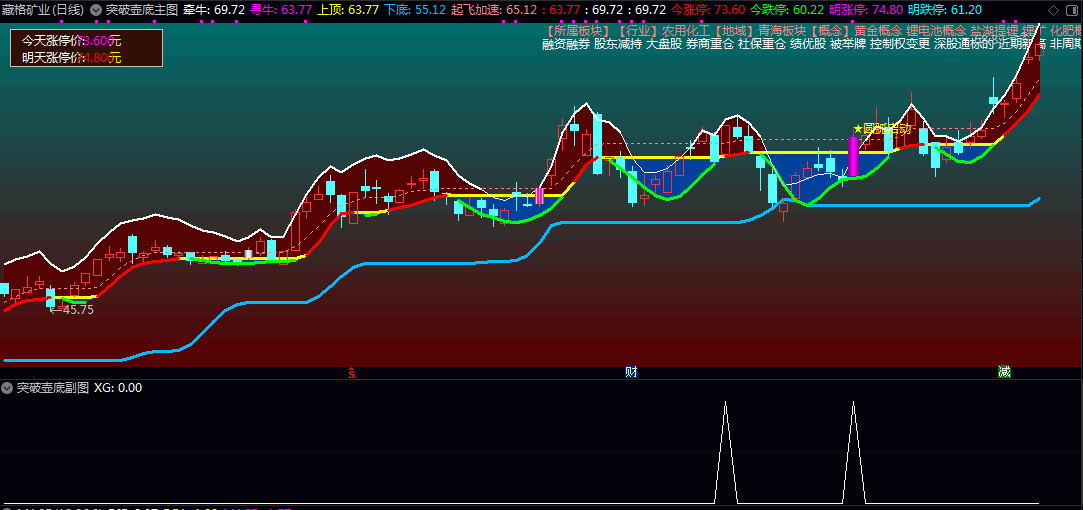Click the green 减 marker icon
This screenshot has width=1083, height=510.
coord(1004,372)
